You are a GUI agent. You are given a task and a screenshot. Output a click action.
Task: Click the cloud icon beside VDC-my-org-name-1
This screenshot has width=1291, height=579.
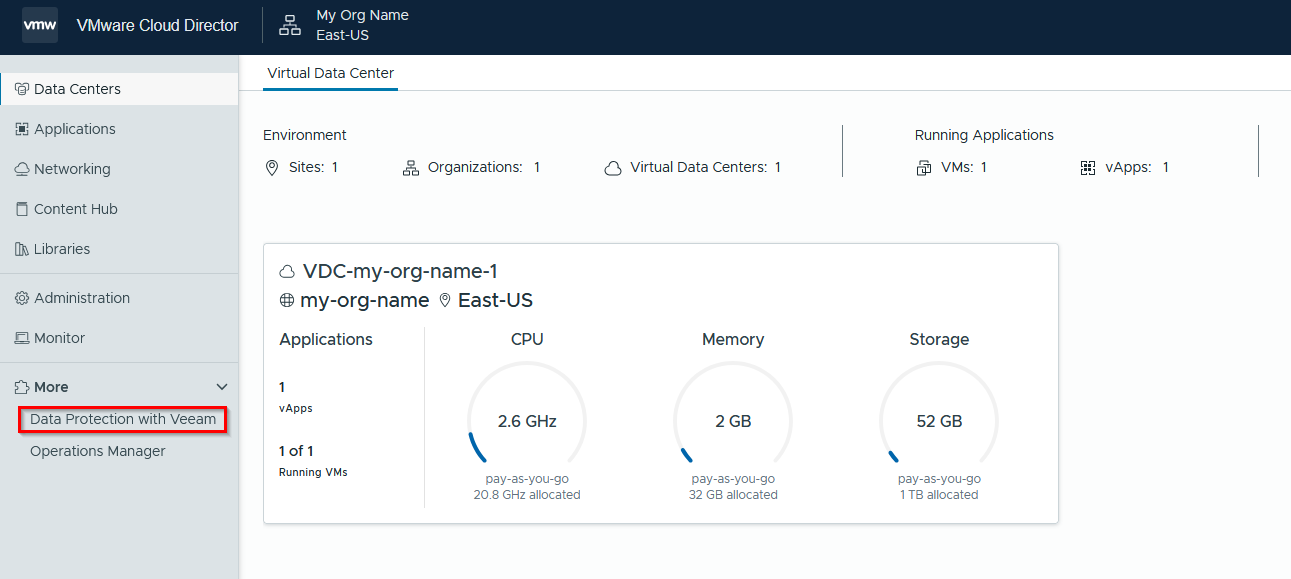tap(288, 272)
